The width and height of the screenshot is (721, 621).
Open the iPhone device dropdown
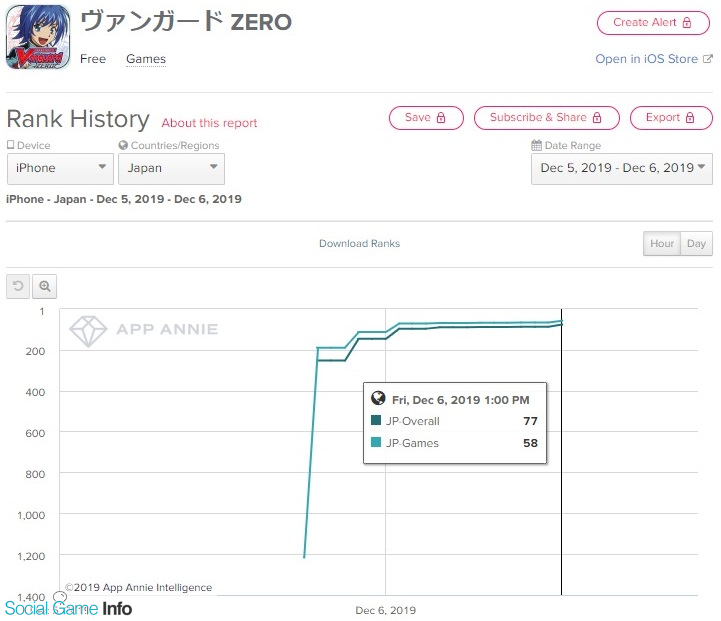(x=60, y=169)
